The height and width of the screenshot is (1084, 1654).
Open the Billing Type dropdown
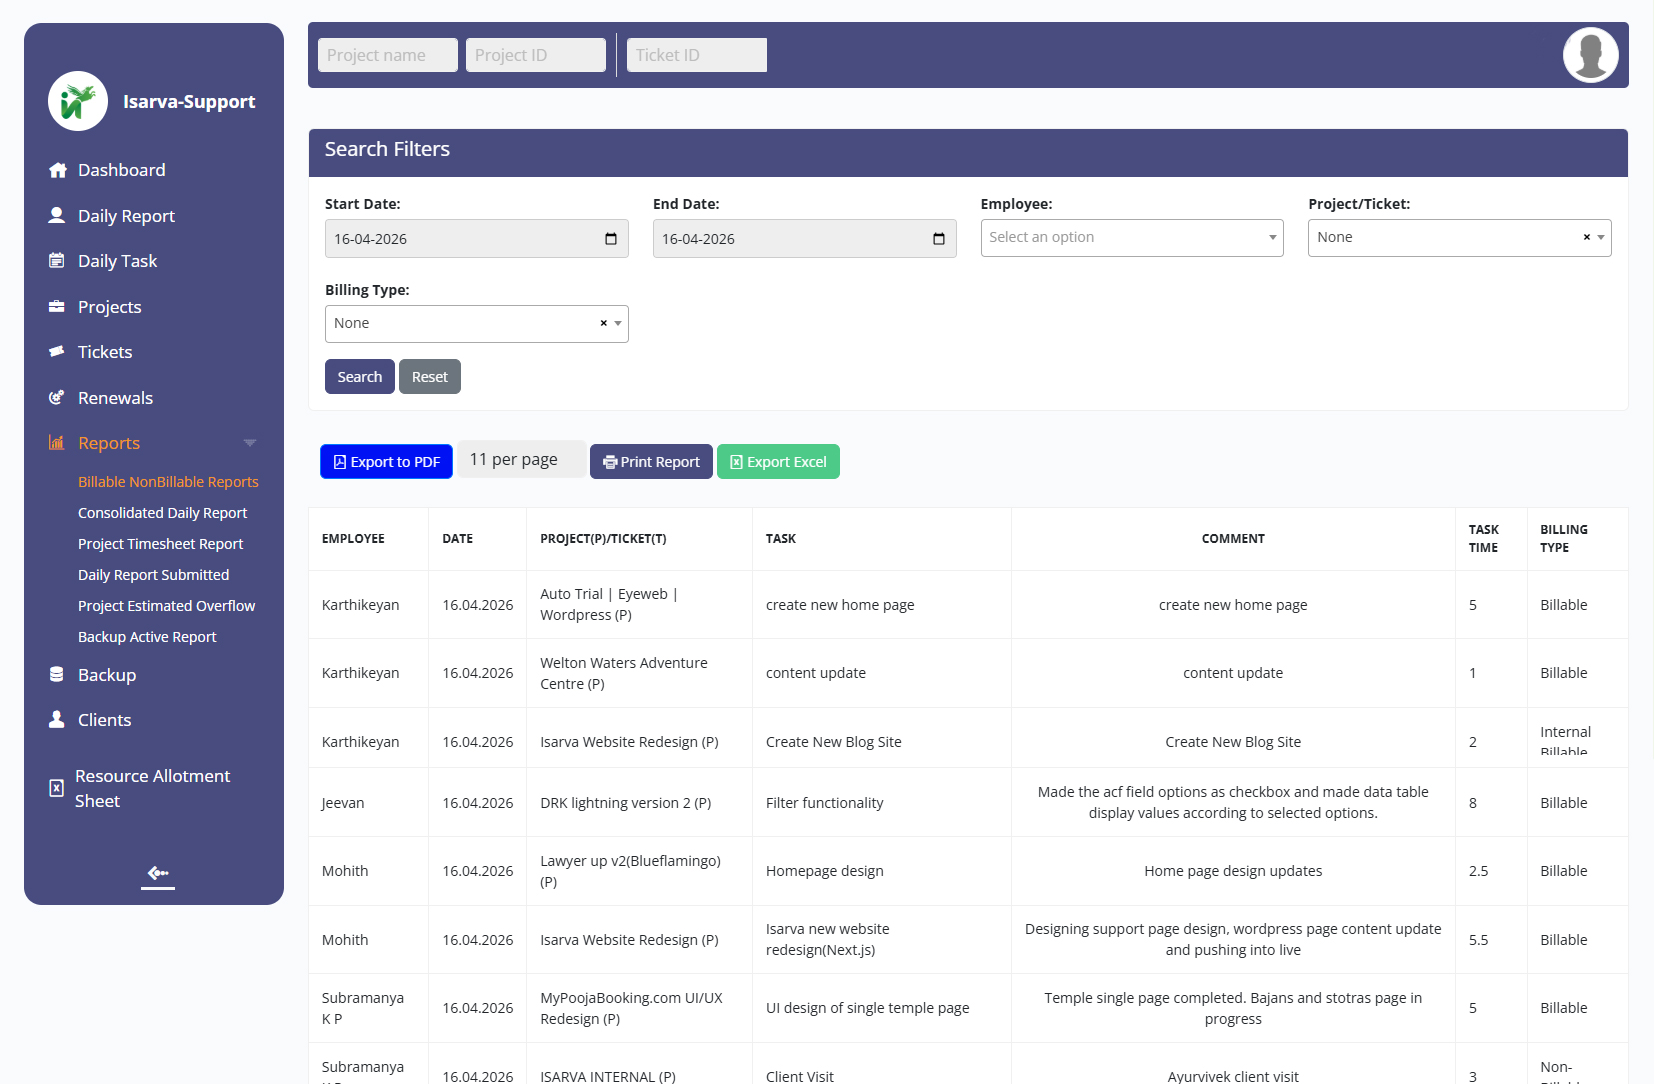(618, 324)
